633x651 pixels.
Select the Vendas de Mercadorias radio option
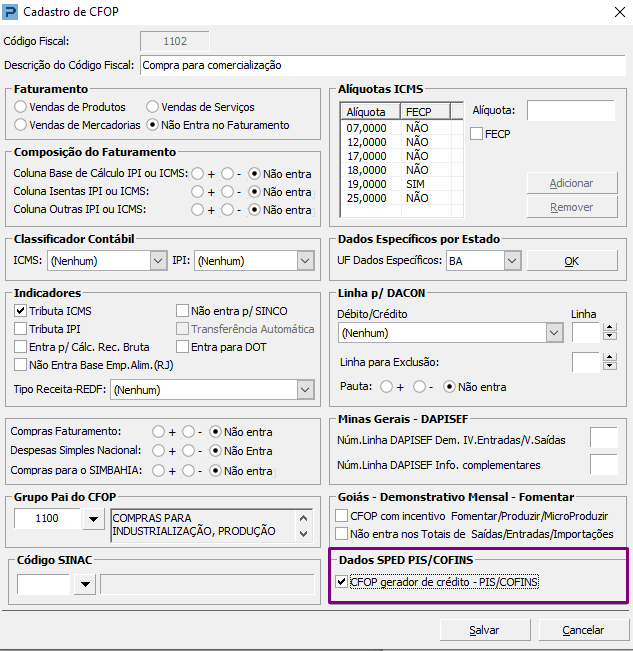(x=20, y=125)
